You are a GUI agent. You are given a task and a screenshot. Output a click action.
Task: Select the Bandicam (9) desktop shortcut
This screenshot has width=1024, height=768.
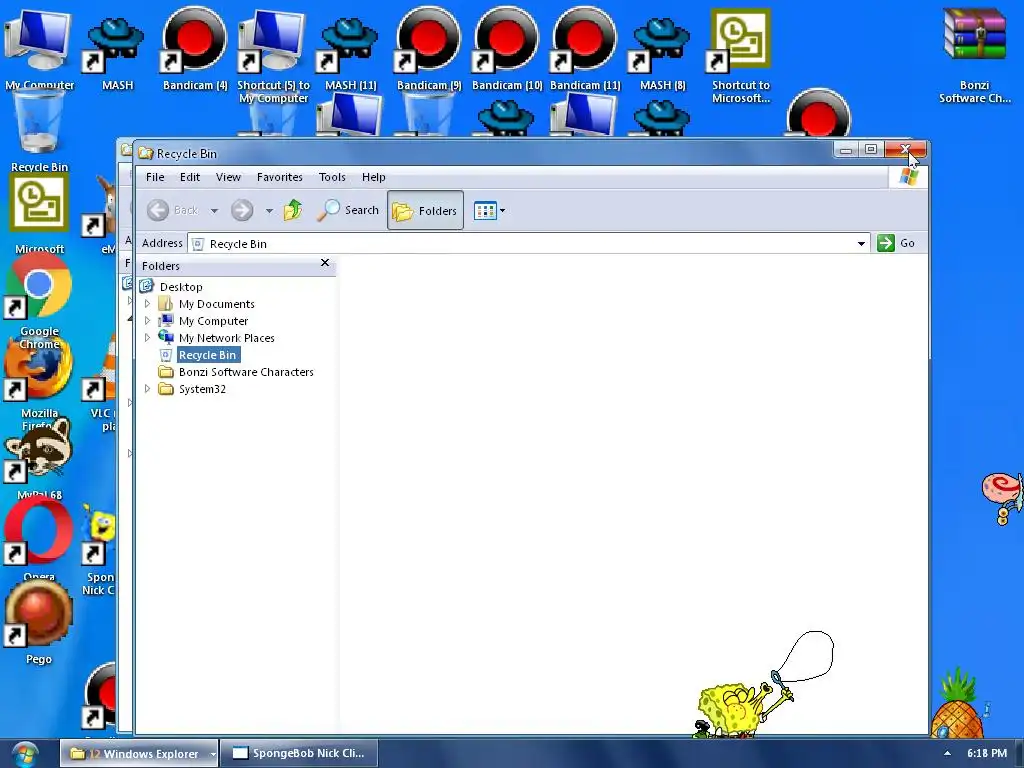pyautogui.click(x=428, y=49)
